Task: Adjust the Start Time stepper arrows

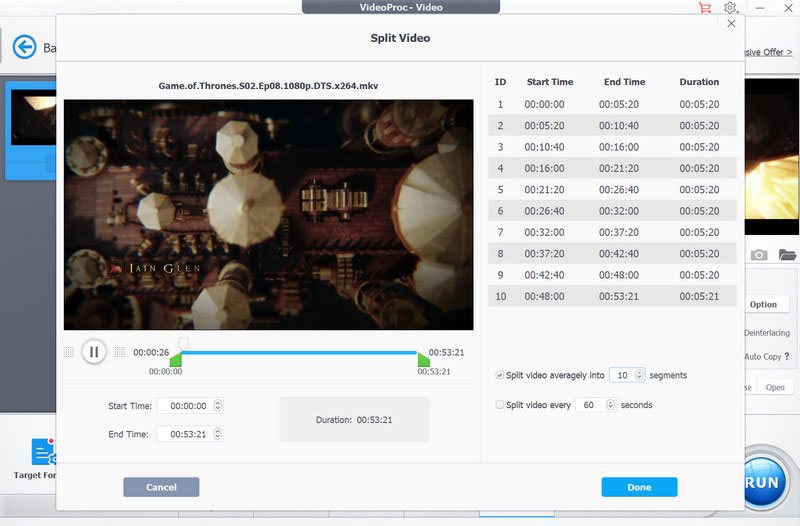Action: click(x=218, y=406)
